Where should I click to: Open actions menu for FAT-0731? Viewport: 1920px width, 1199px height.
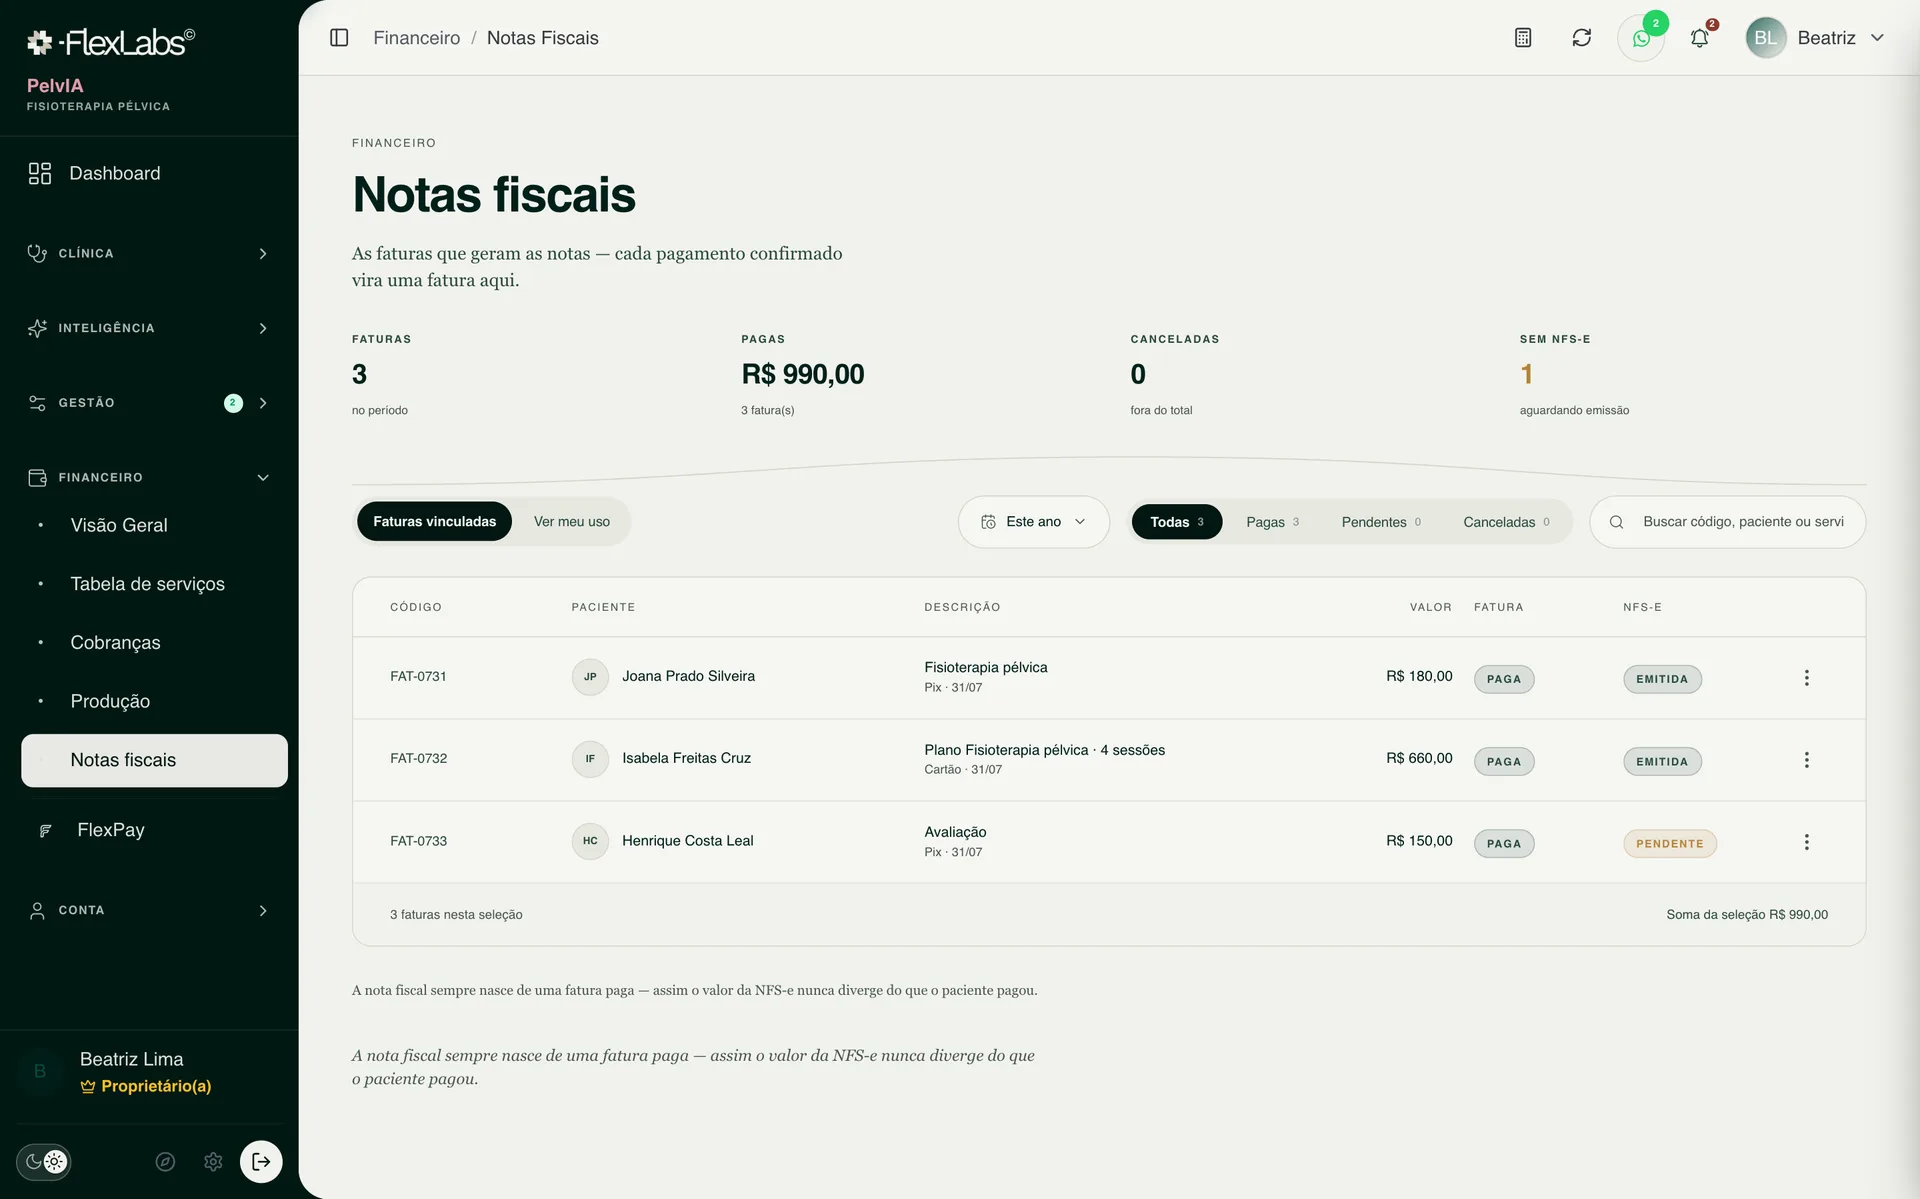pyautogui.click(x=1806, y=678)
